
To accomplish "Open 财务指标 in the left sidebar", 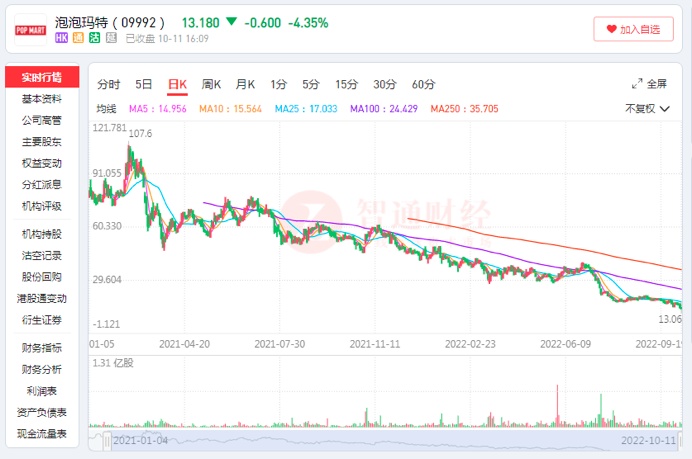I will pyautogui.click(x=42, y=348).
